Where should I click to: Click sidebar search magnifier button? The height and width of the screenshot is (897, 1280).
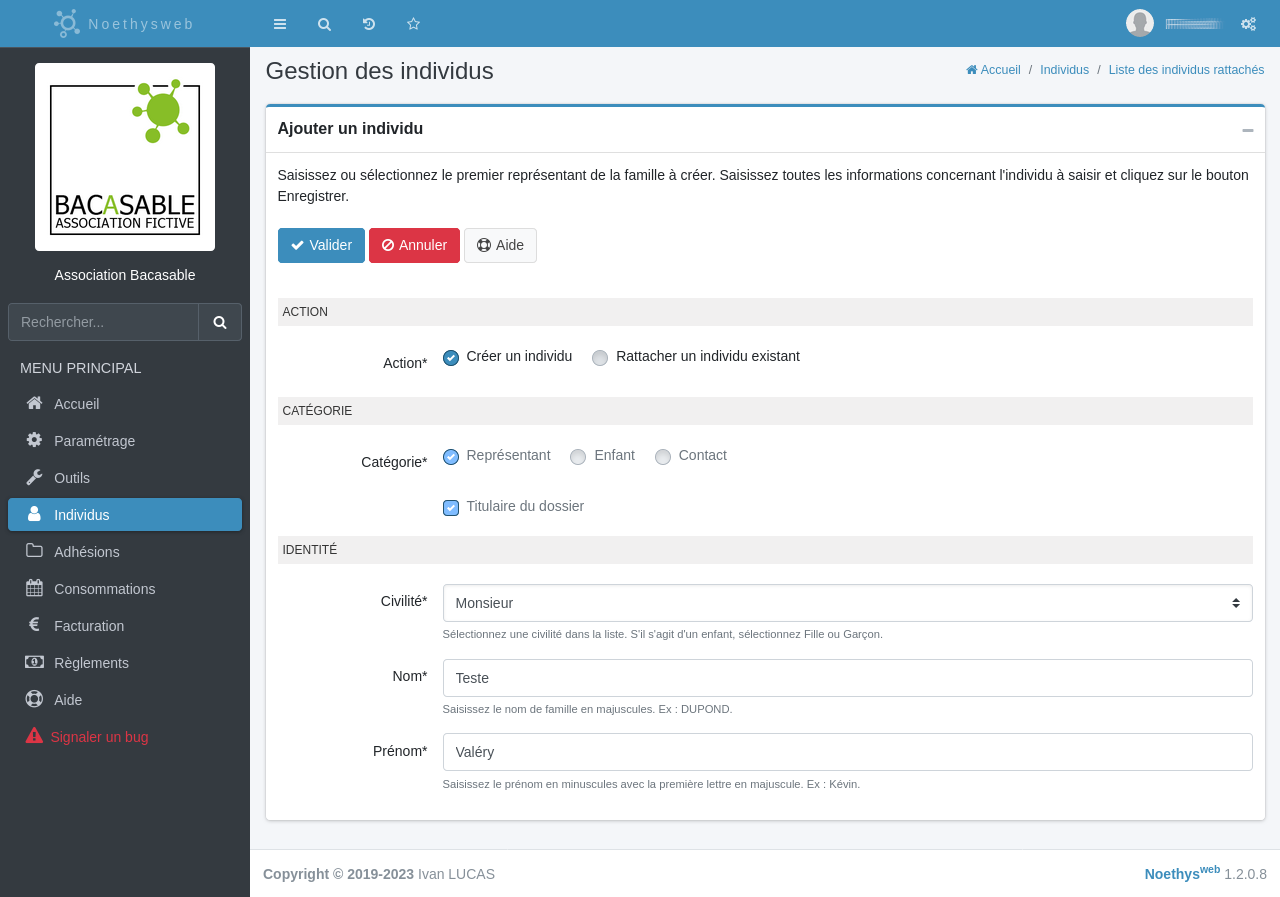pyautogui.click(x=220, y=322)
